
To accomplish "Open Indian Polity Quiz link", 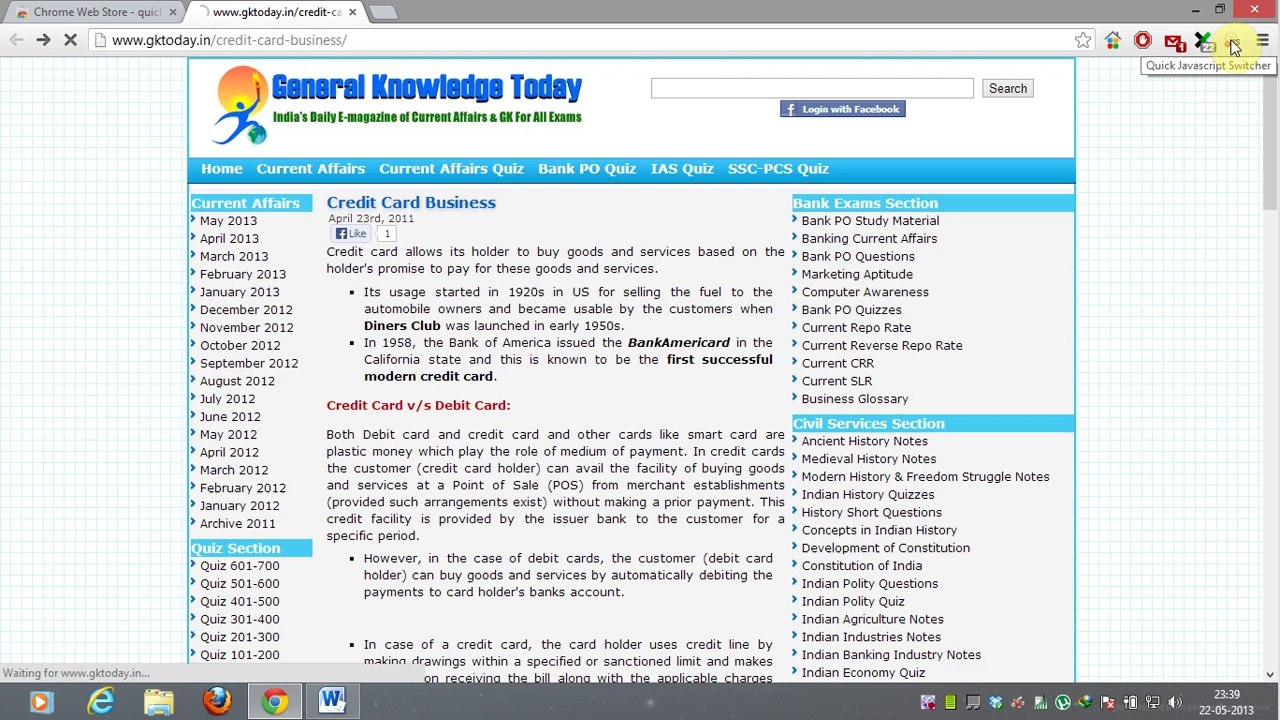I will click(x=853, y=601).
